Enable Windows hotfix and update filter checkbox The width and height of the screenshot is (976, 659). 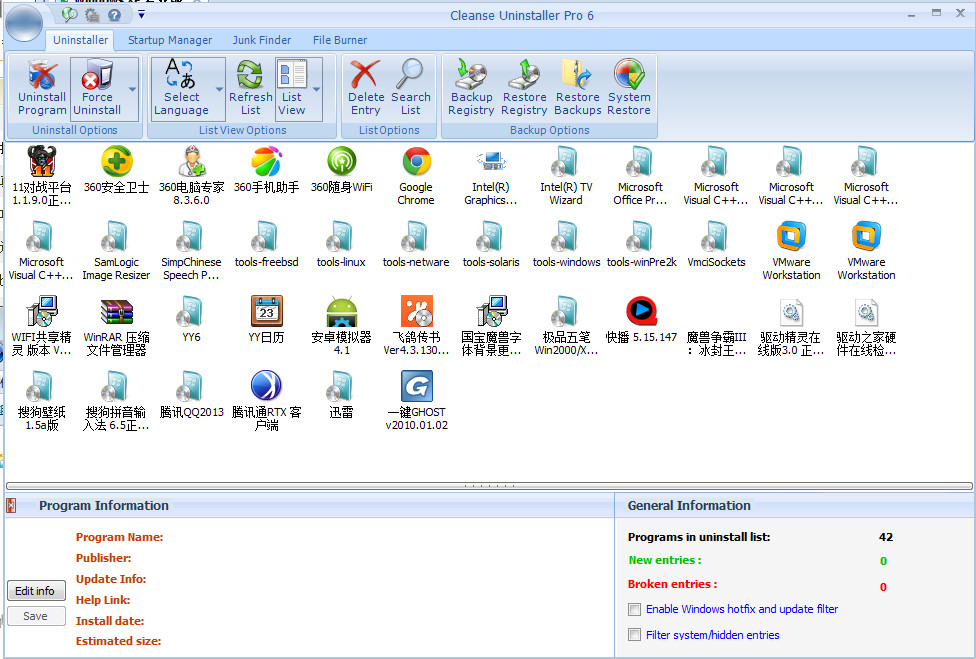[634, 609]
